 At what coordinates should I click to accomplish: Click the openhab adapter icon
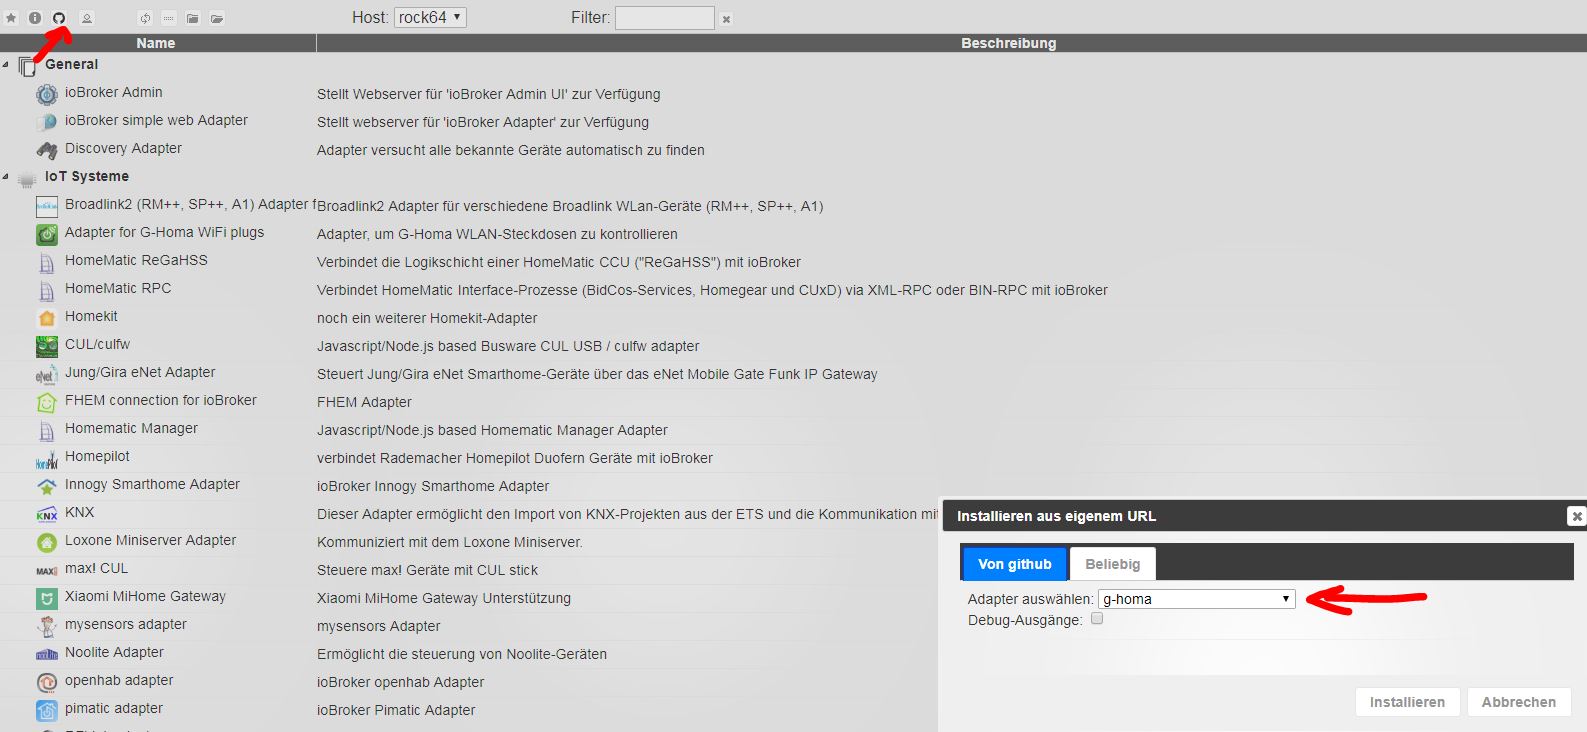pyautogui.click(x=47, y=682)
